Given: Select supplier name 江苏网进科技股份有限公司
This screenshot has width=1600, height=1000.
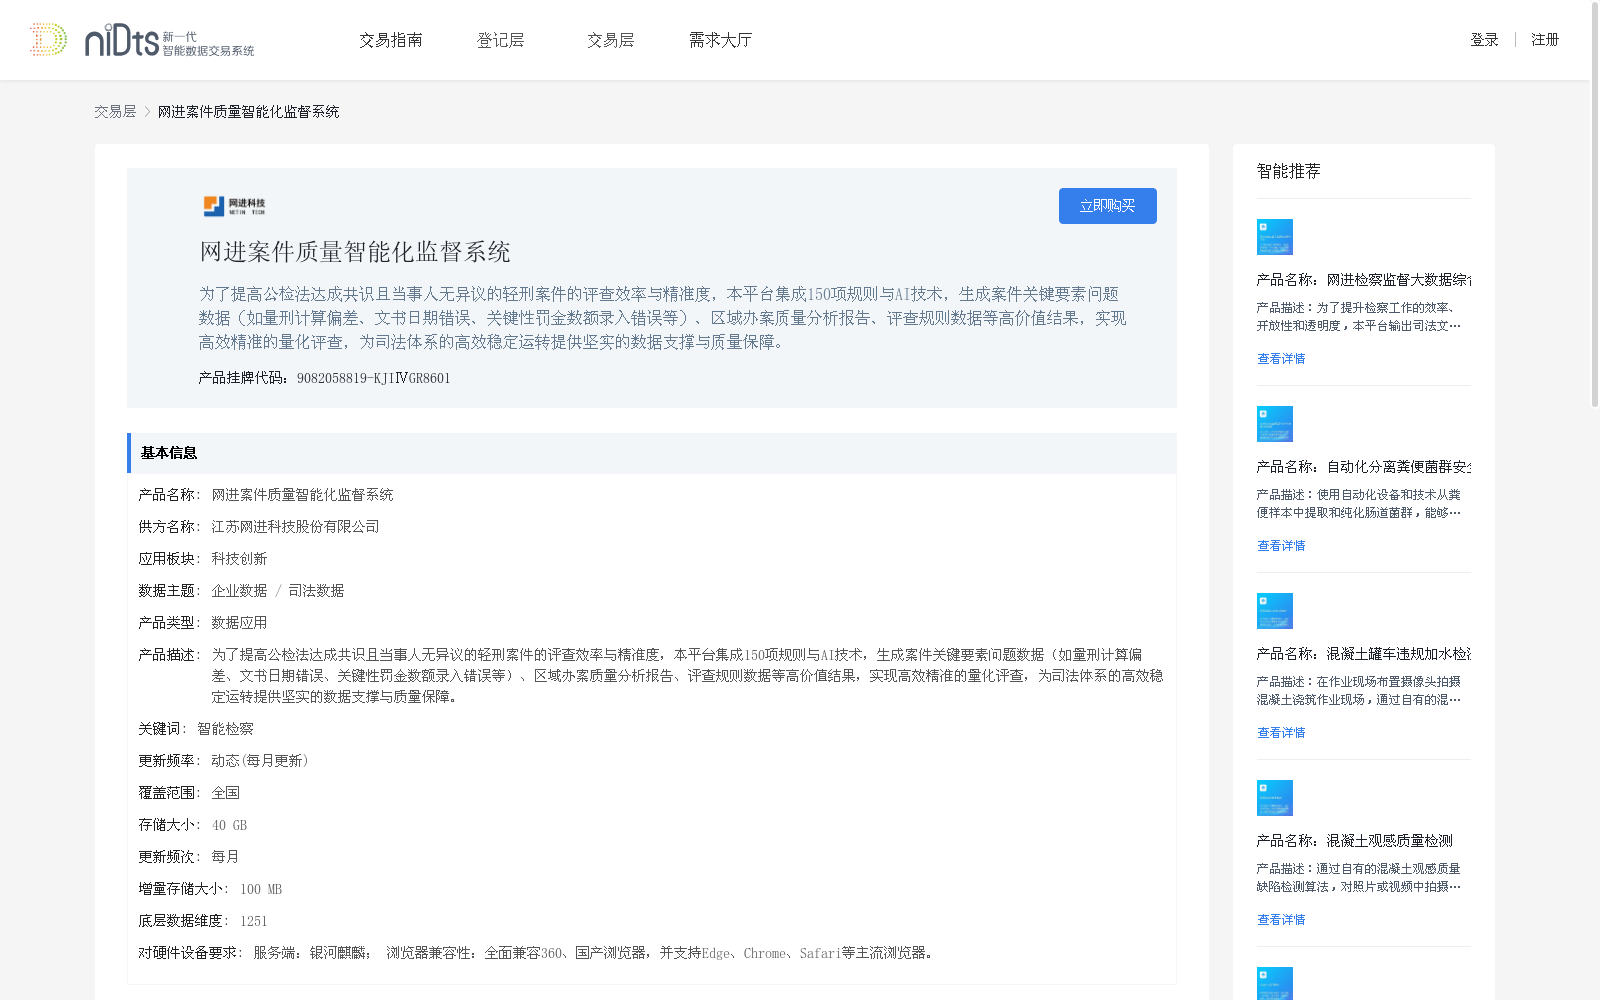Looking at the screenshot, I should tap(295, 527).
